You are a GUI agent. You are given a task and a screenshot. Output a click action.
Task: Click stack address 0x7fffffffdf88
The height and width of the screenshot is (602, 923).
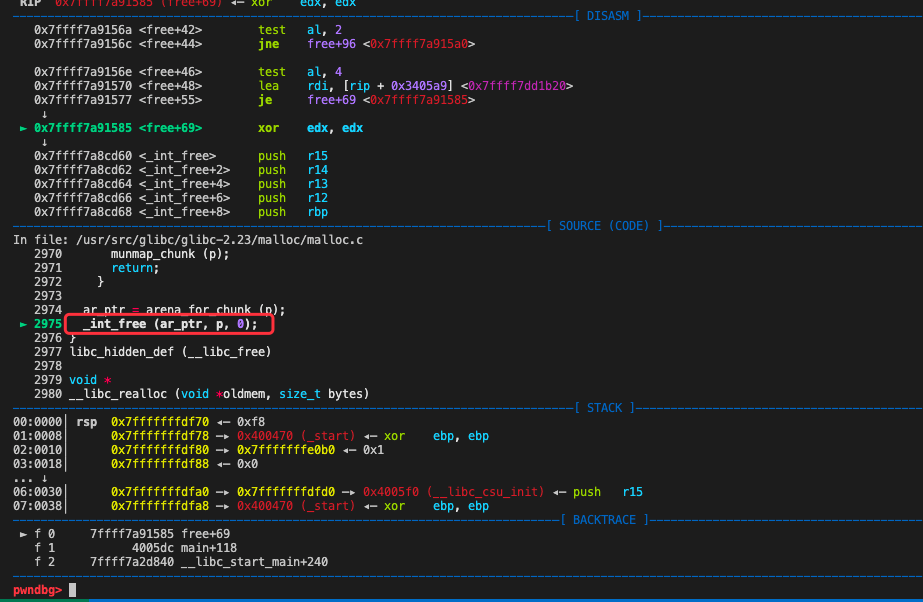[x=160, y=464]
